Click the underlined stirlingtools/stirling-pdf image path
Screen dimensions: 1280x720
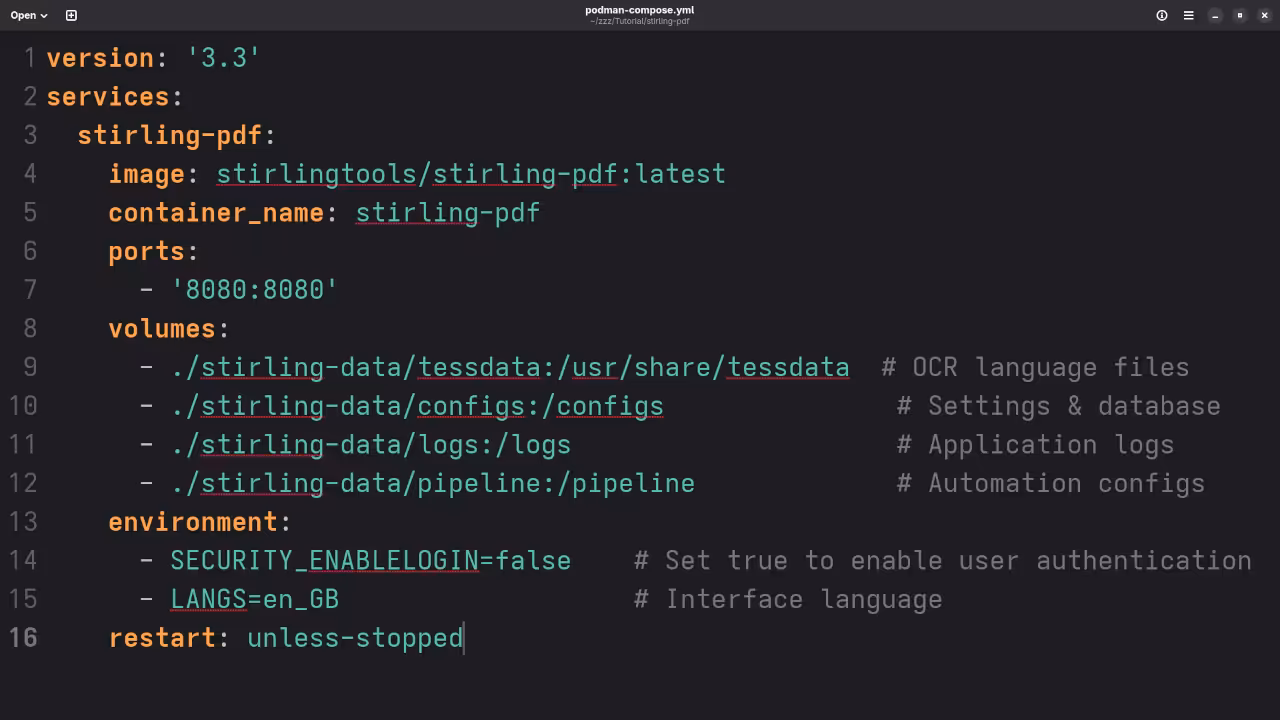(420, 173)
